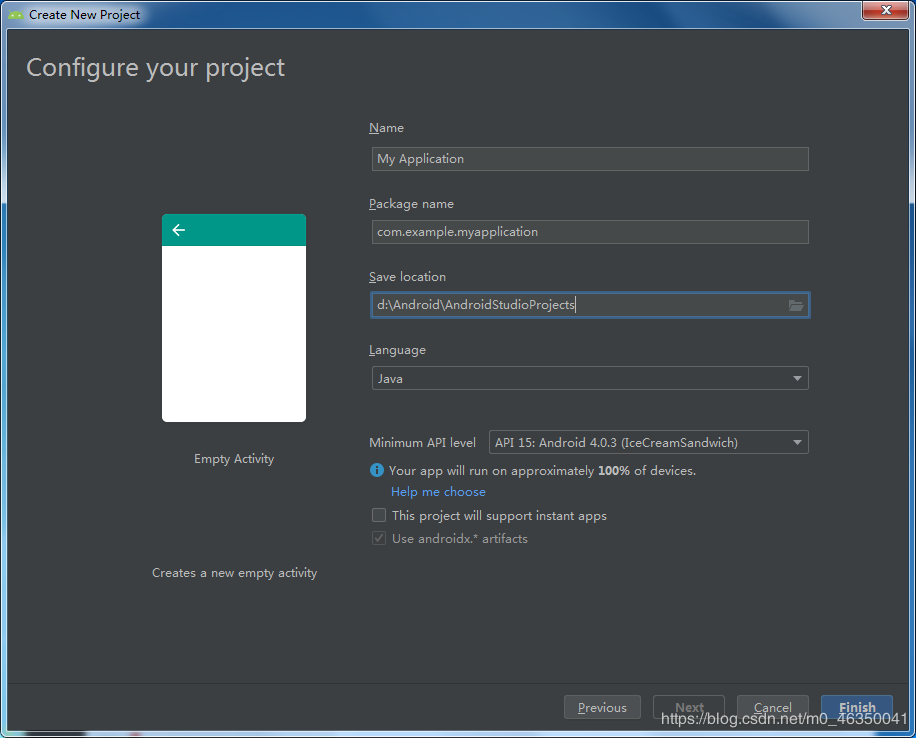Click the info icon about device coverage
Viewport: 916px width, 738px height.
377,470
